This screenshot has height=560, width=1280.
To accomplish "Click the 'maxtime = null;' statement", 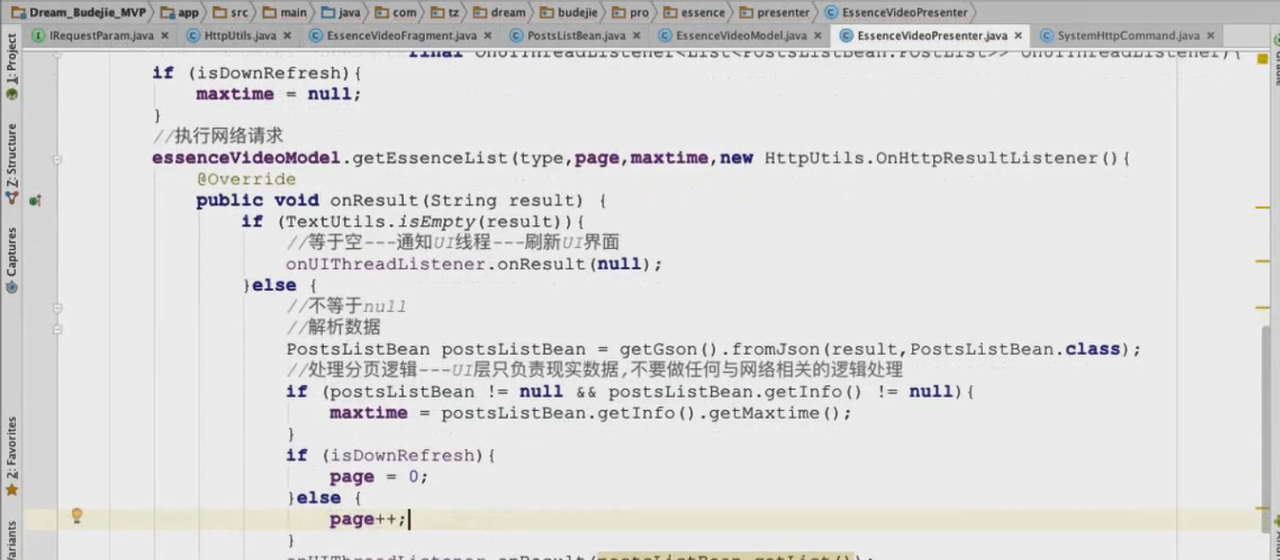I will 279,94.
